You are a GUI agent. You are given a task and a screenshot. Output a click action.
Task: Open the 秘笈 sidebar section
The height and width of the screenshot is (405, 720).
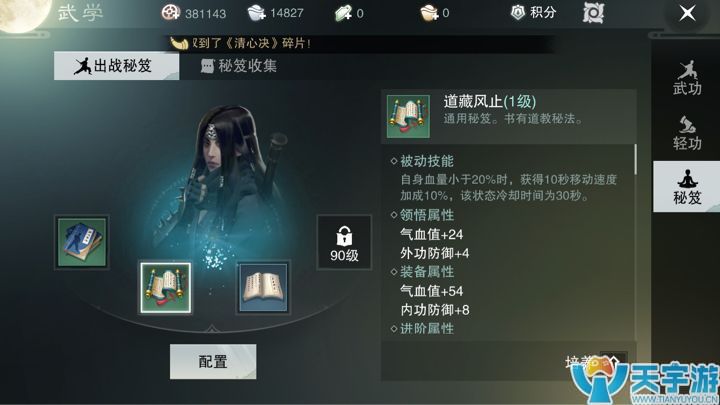click(686, 187)
